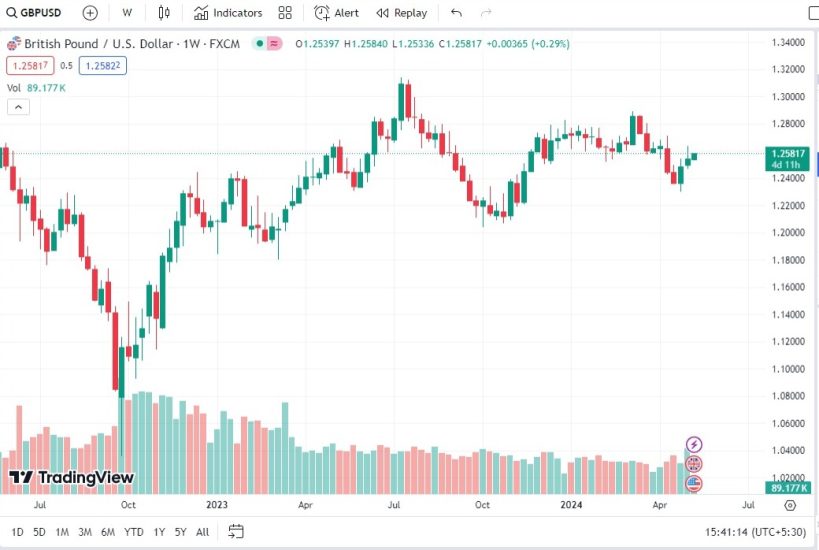Open the Indicators dialog

[228, 13]
